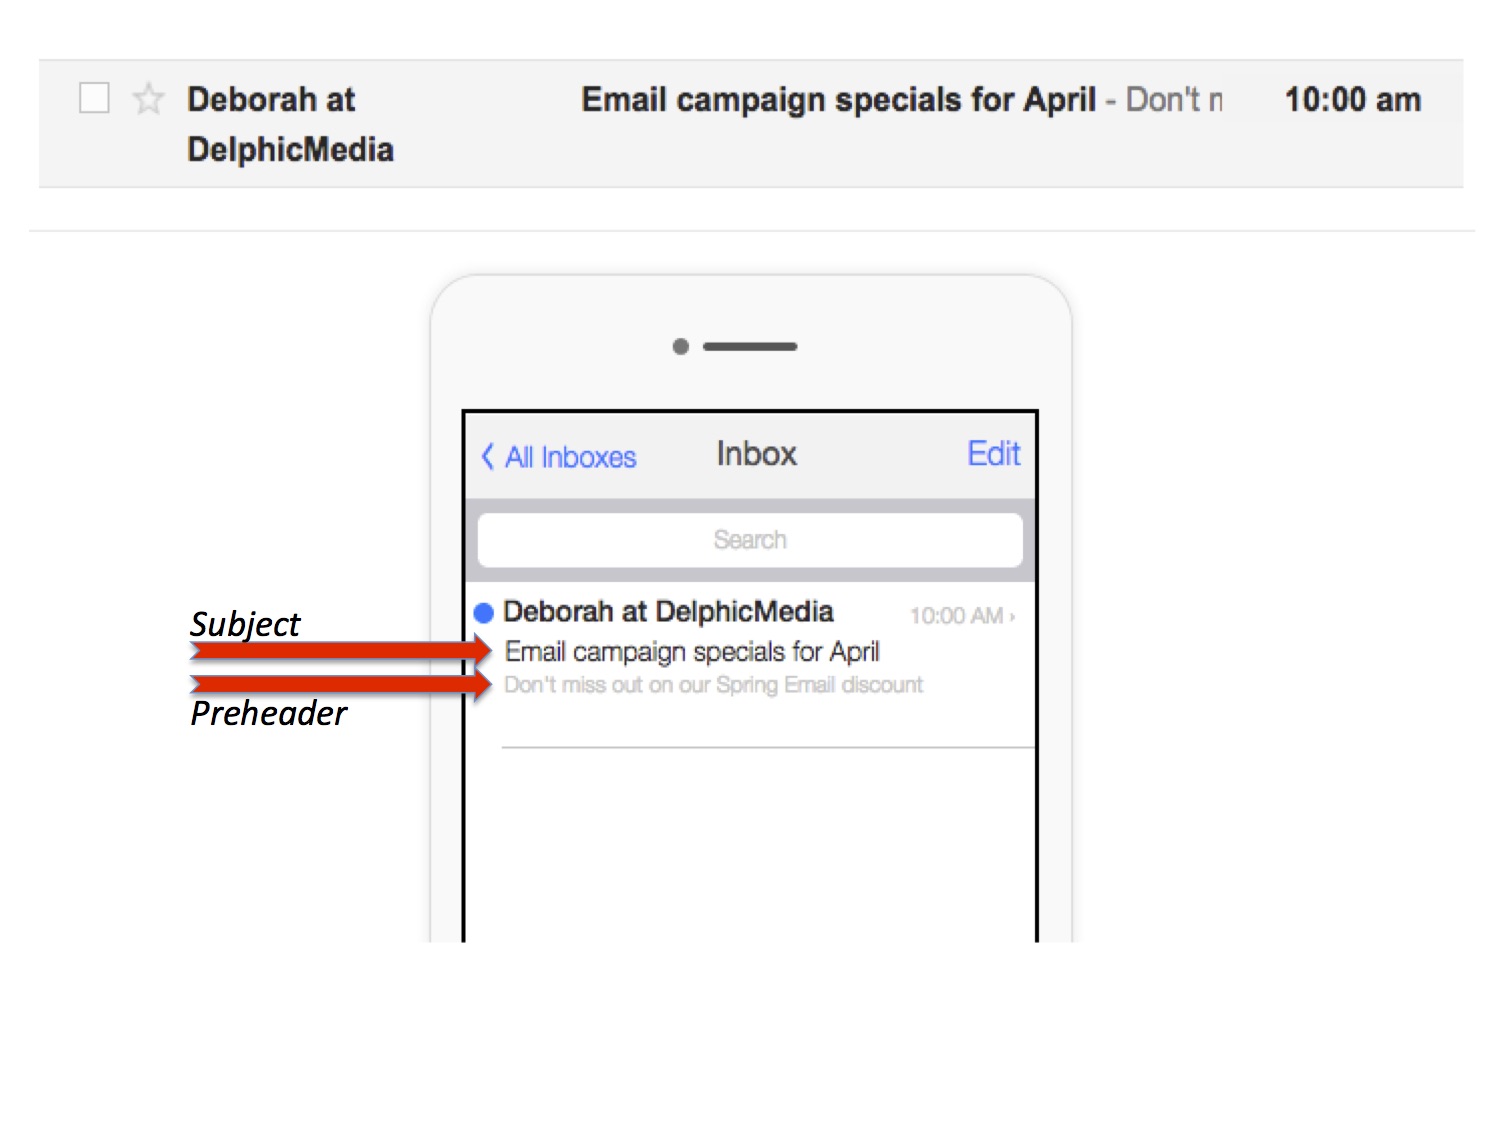Go back via the All Inboxes chevron
Image resolution: width=1500 pixels, height=1125 pixels.
point(487,456)
